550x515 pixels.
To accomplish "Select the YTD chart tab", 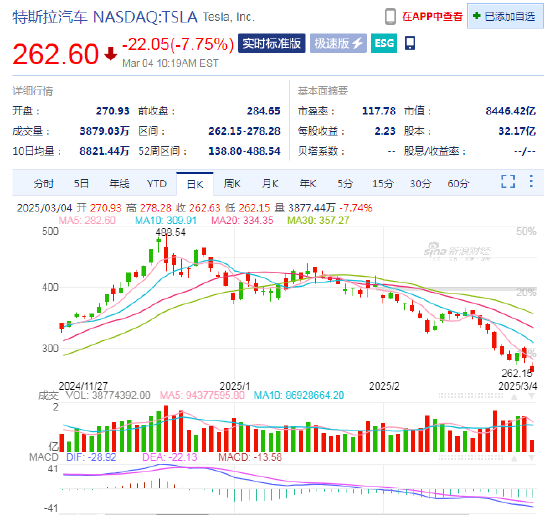I will point(156,183).
